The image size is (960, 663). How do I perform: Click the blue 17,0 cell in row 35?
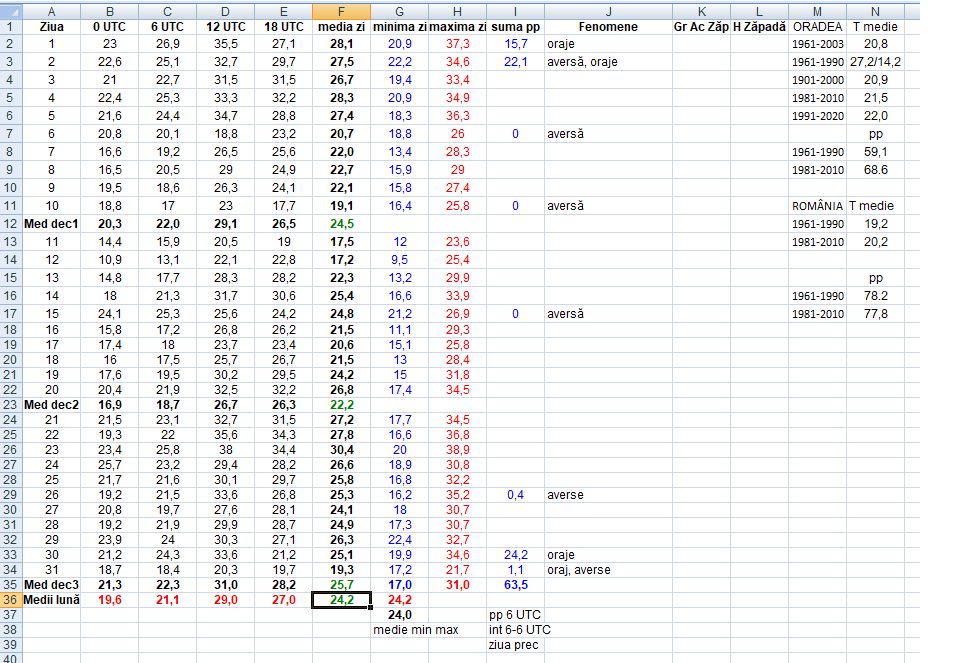tap(399, 585)
